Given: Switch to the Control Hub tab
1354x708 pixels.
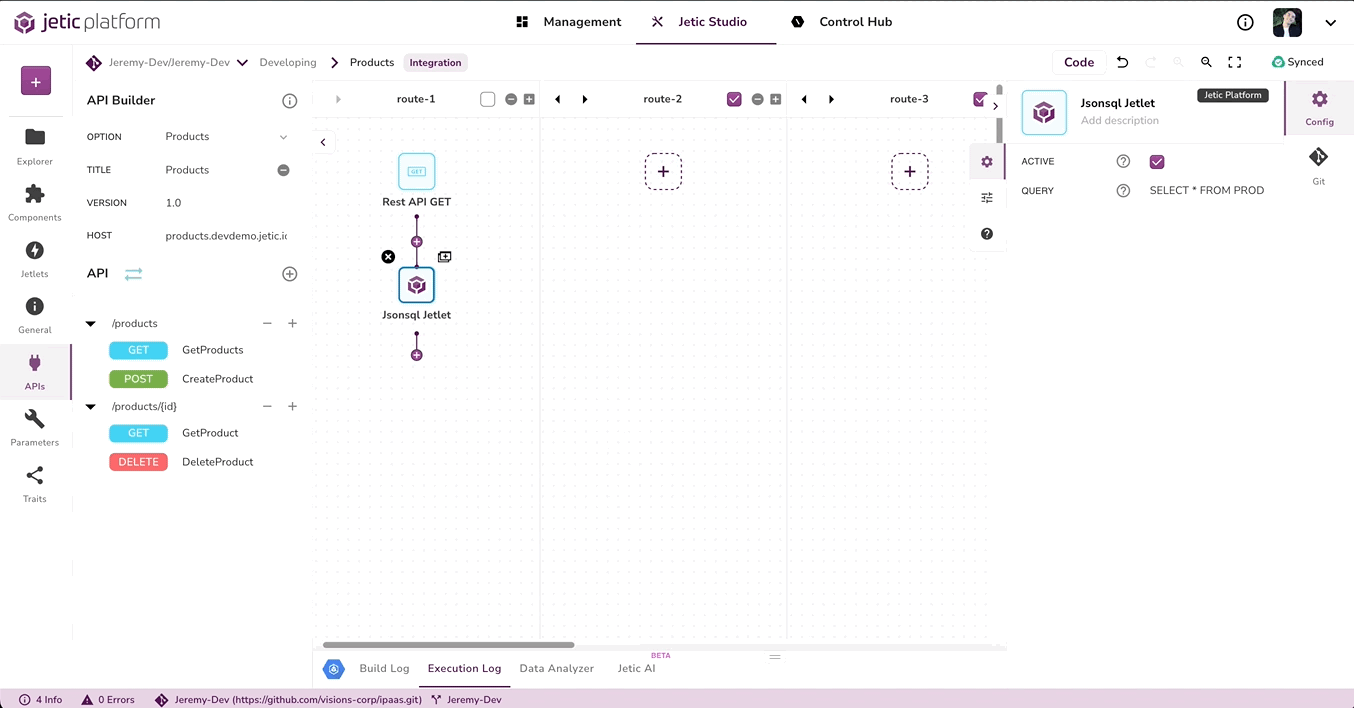Looking at the screenshot, I should tap(841, 22).
